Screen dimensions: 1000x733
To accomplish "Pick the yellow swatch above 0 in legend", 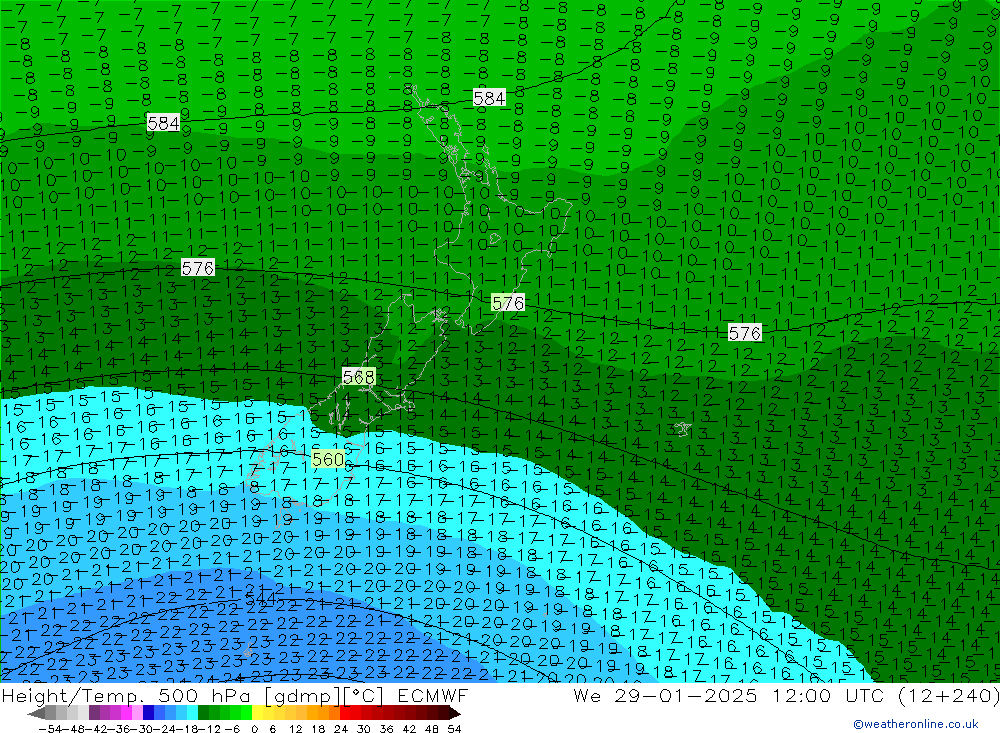I will [258, 713].
